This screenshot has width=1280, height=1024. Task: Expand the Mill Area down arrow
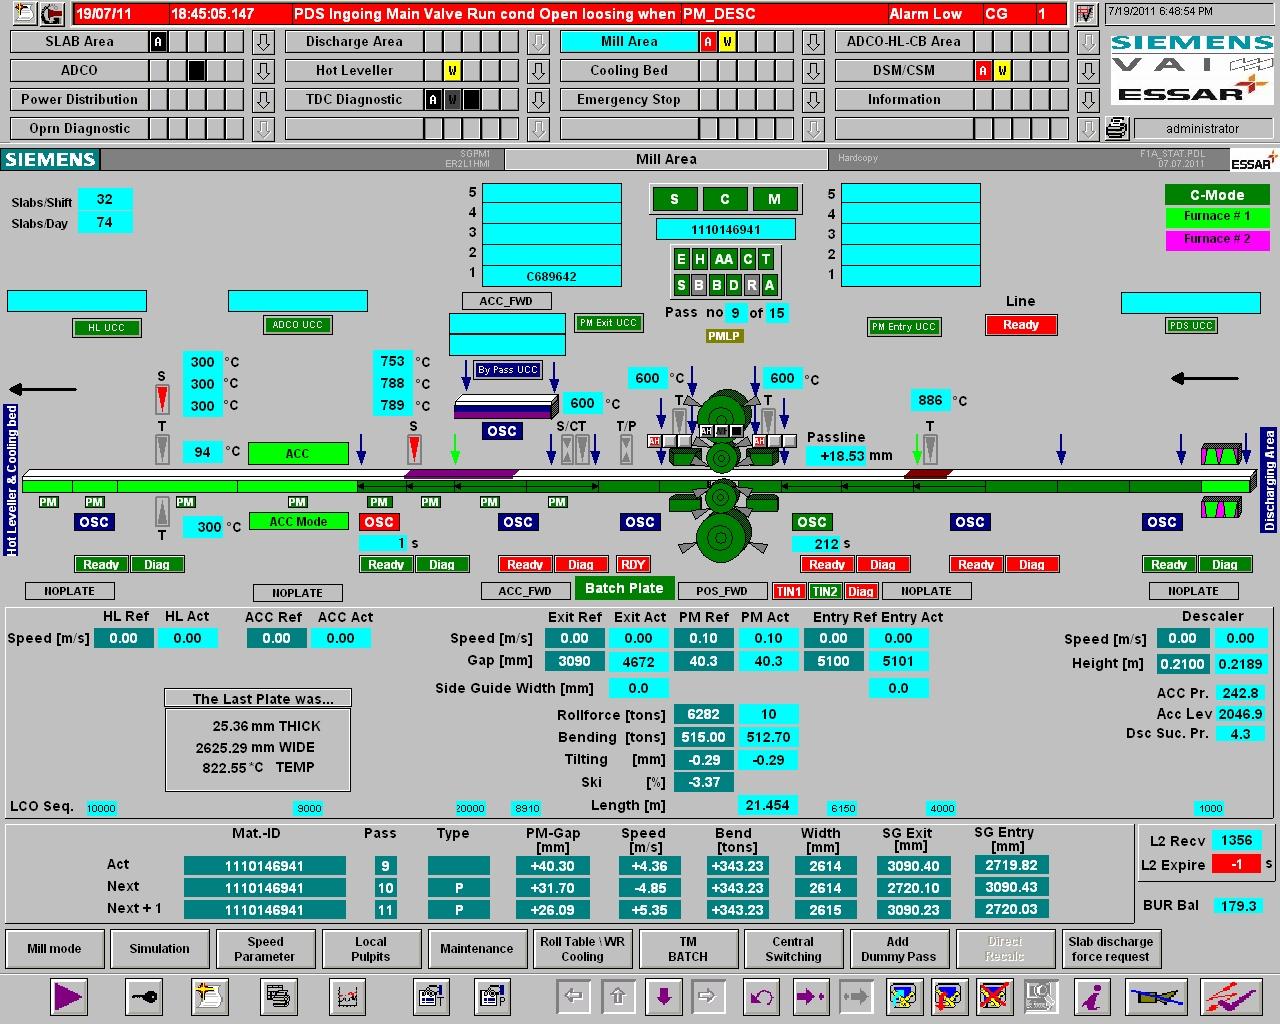(813, 42)
